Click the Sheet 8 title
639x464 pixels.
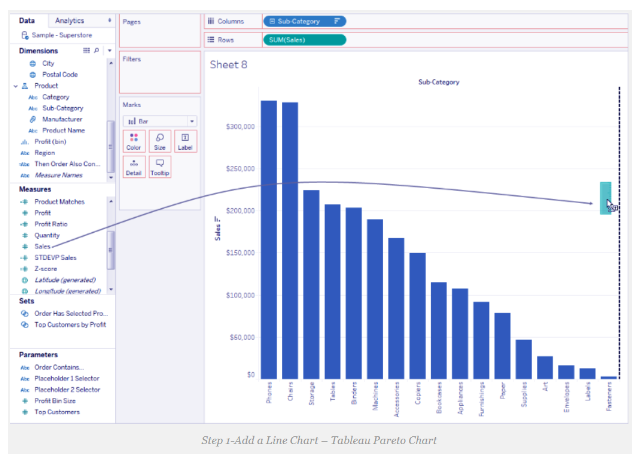[228, 65]
